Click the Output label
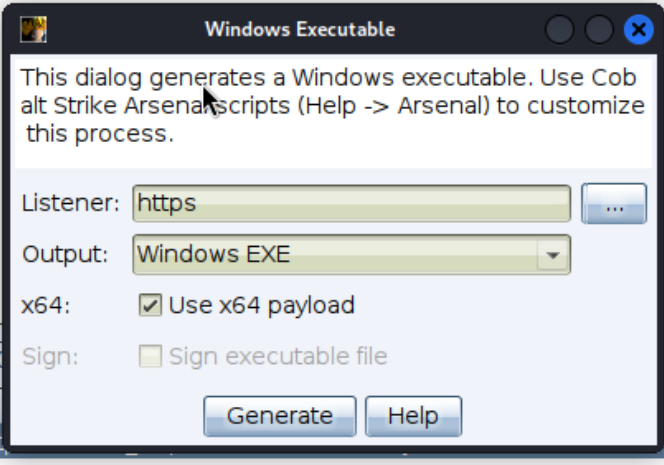The width and height of the screenshot is (664, 465). coord(65,254)
